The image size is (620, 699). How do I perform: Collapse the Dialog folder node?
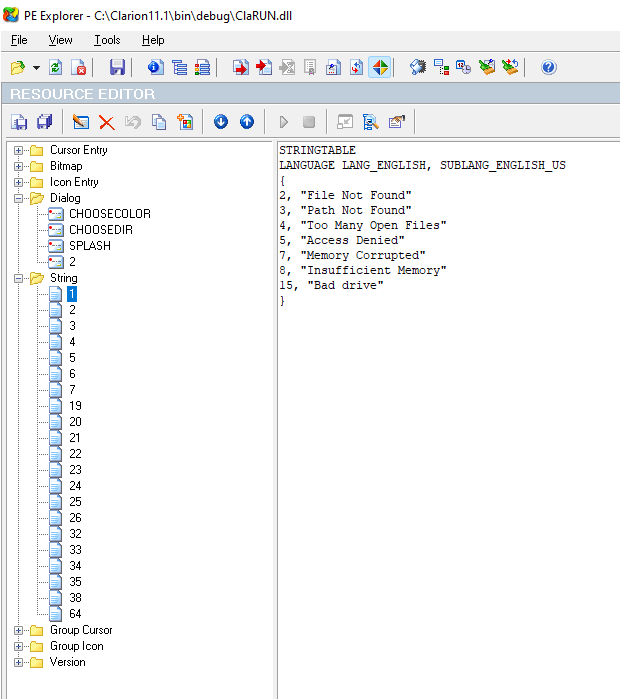tap(18, 198)
